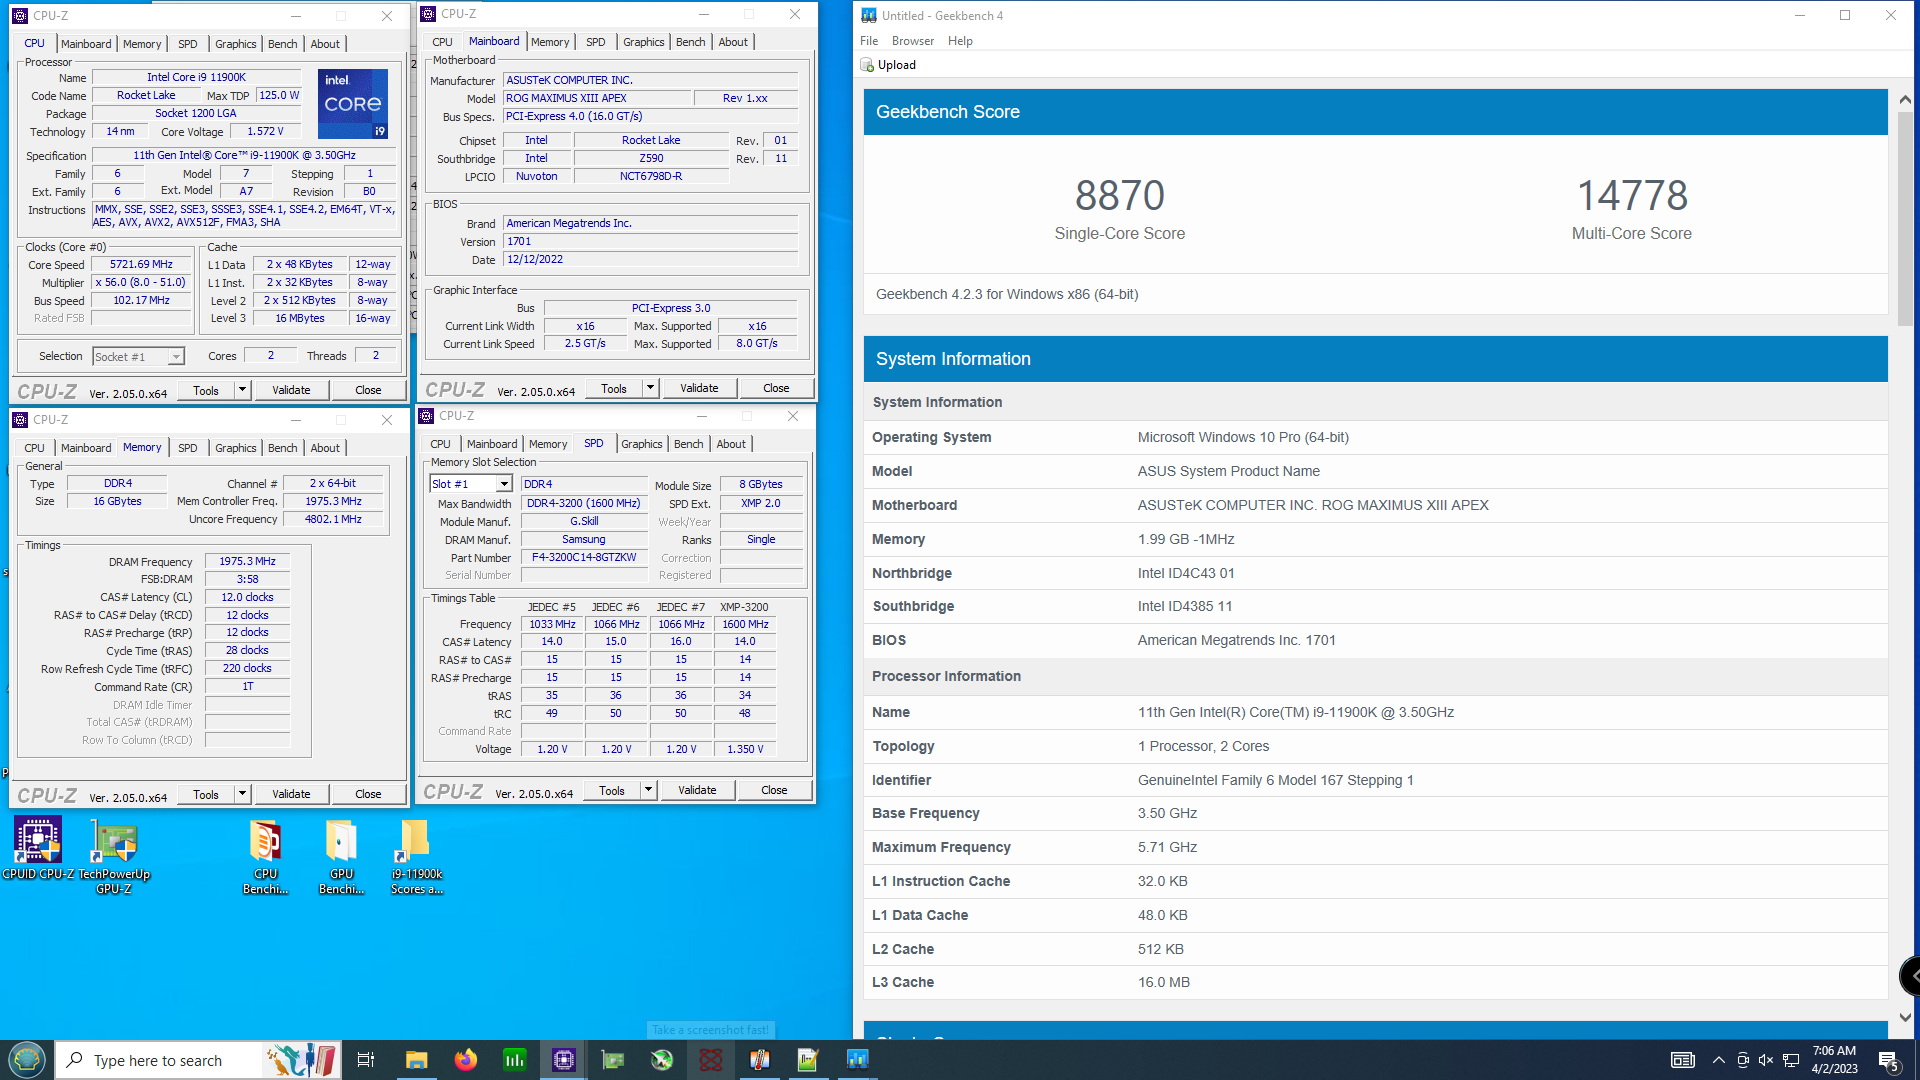Open the File menu in Geekbench
This screenshot has width=1920, height=1080.
point(869,41)
